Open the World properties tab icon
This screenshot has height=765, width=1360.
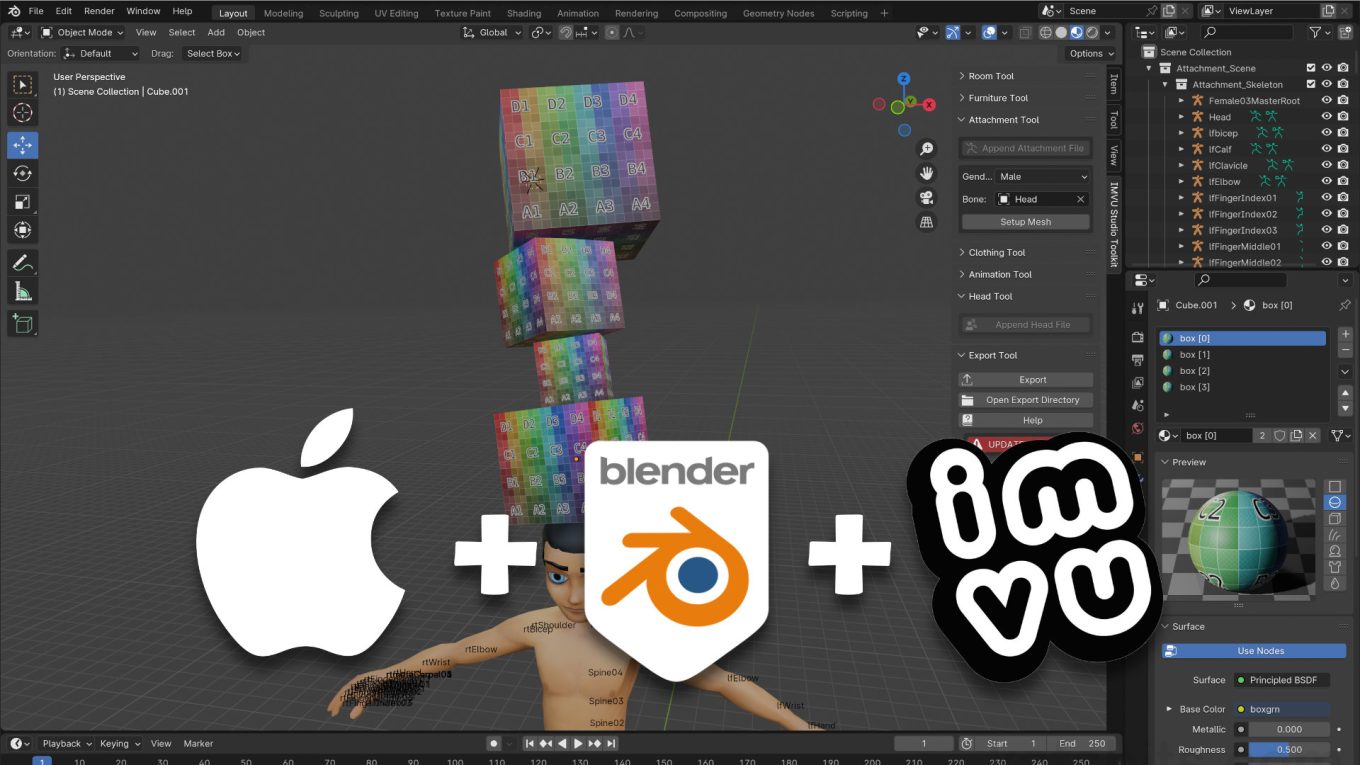1137,429
